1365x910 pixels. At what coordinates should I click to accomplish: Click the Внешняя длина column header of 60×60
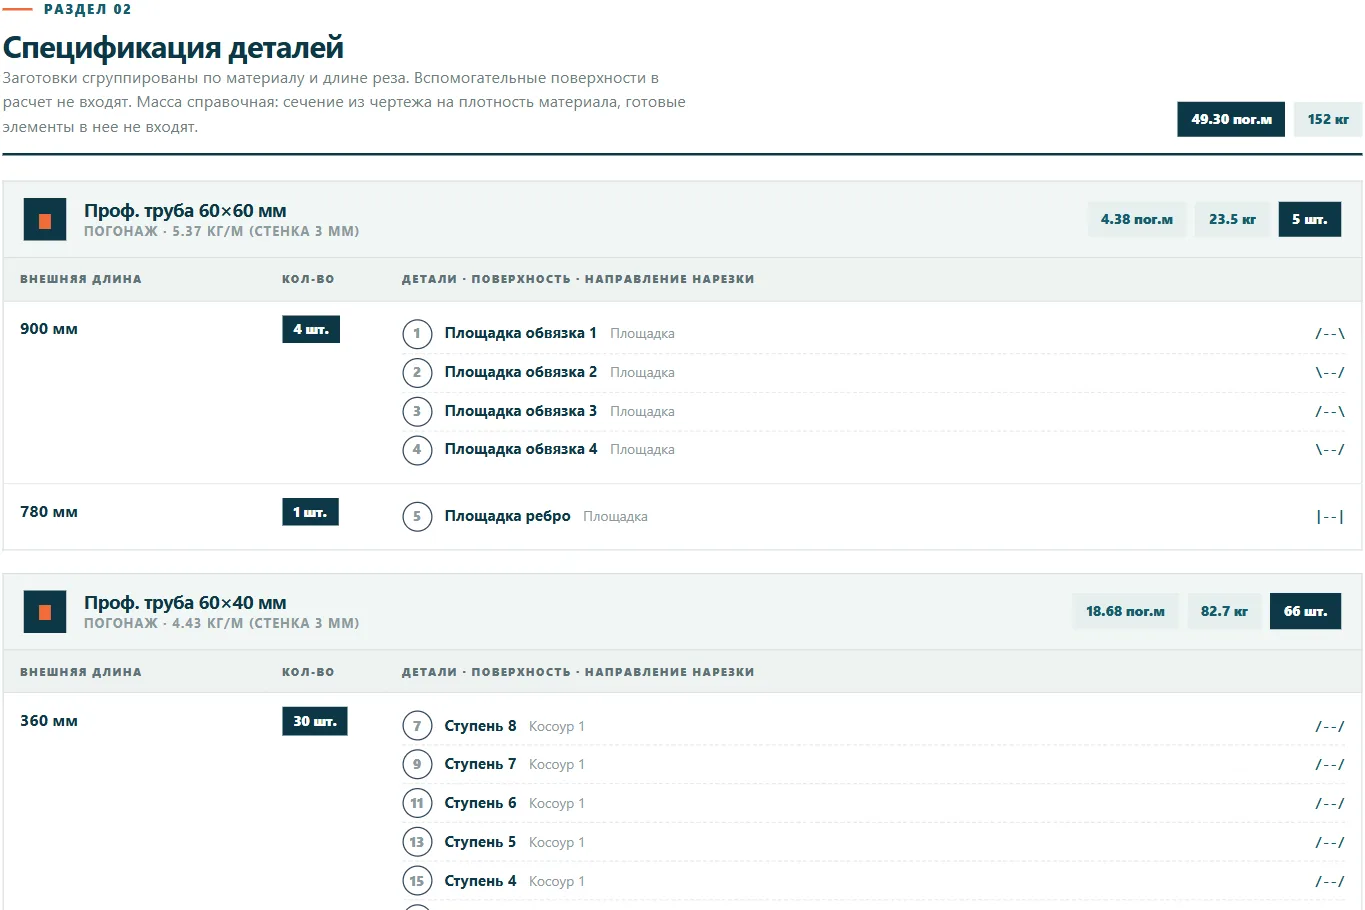click(81, 279)
